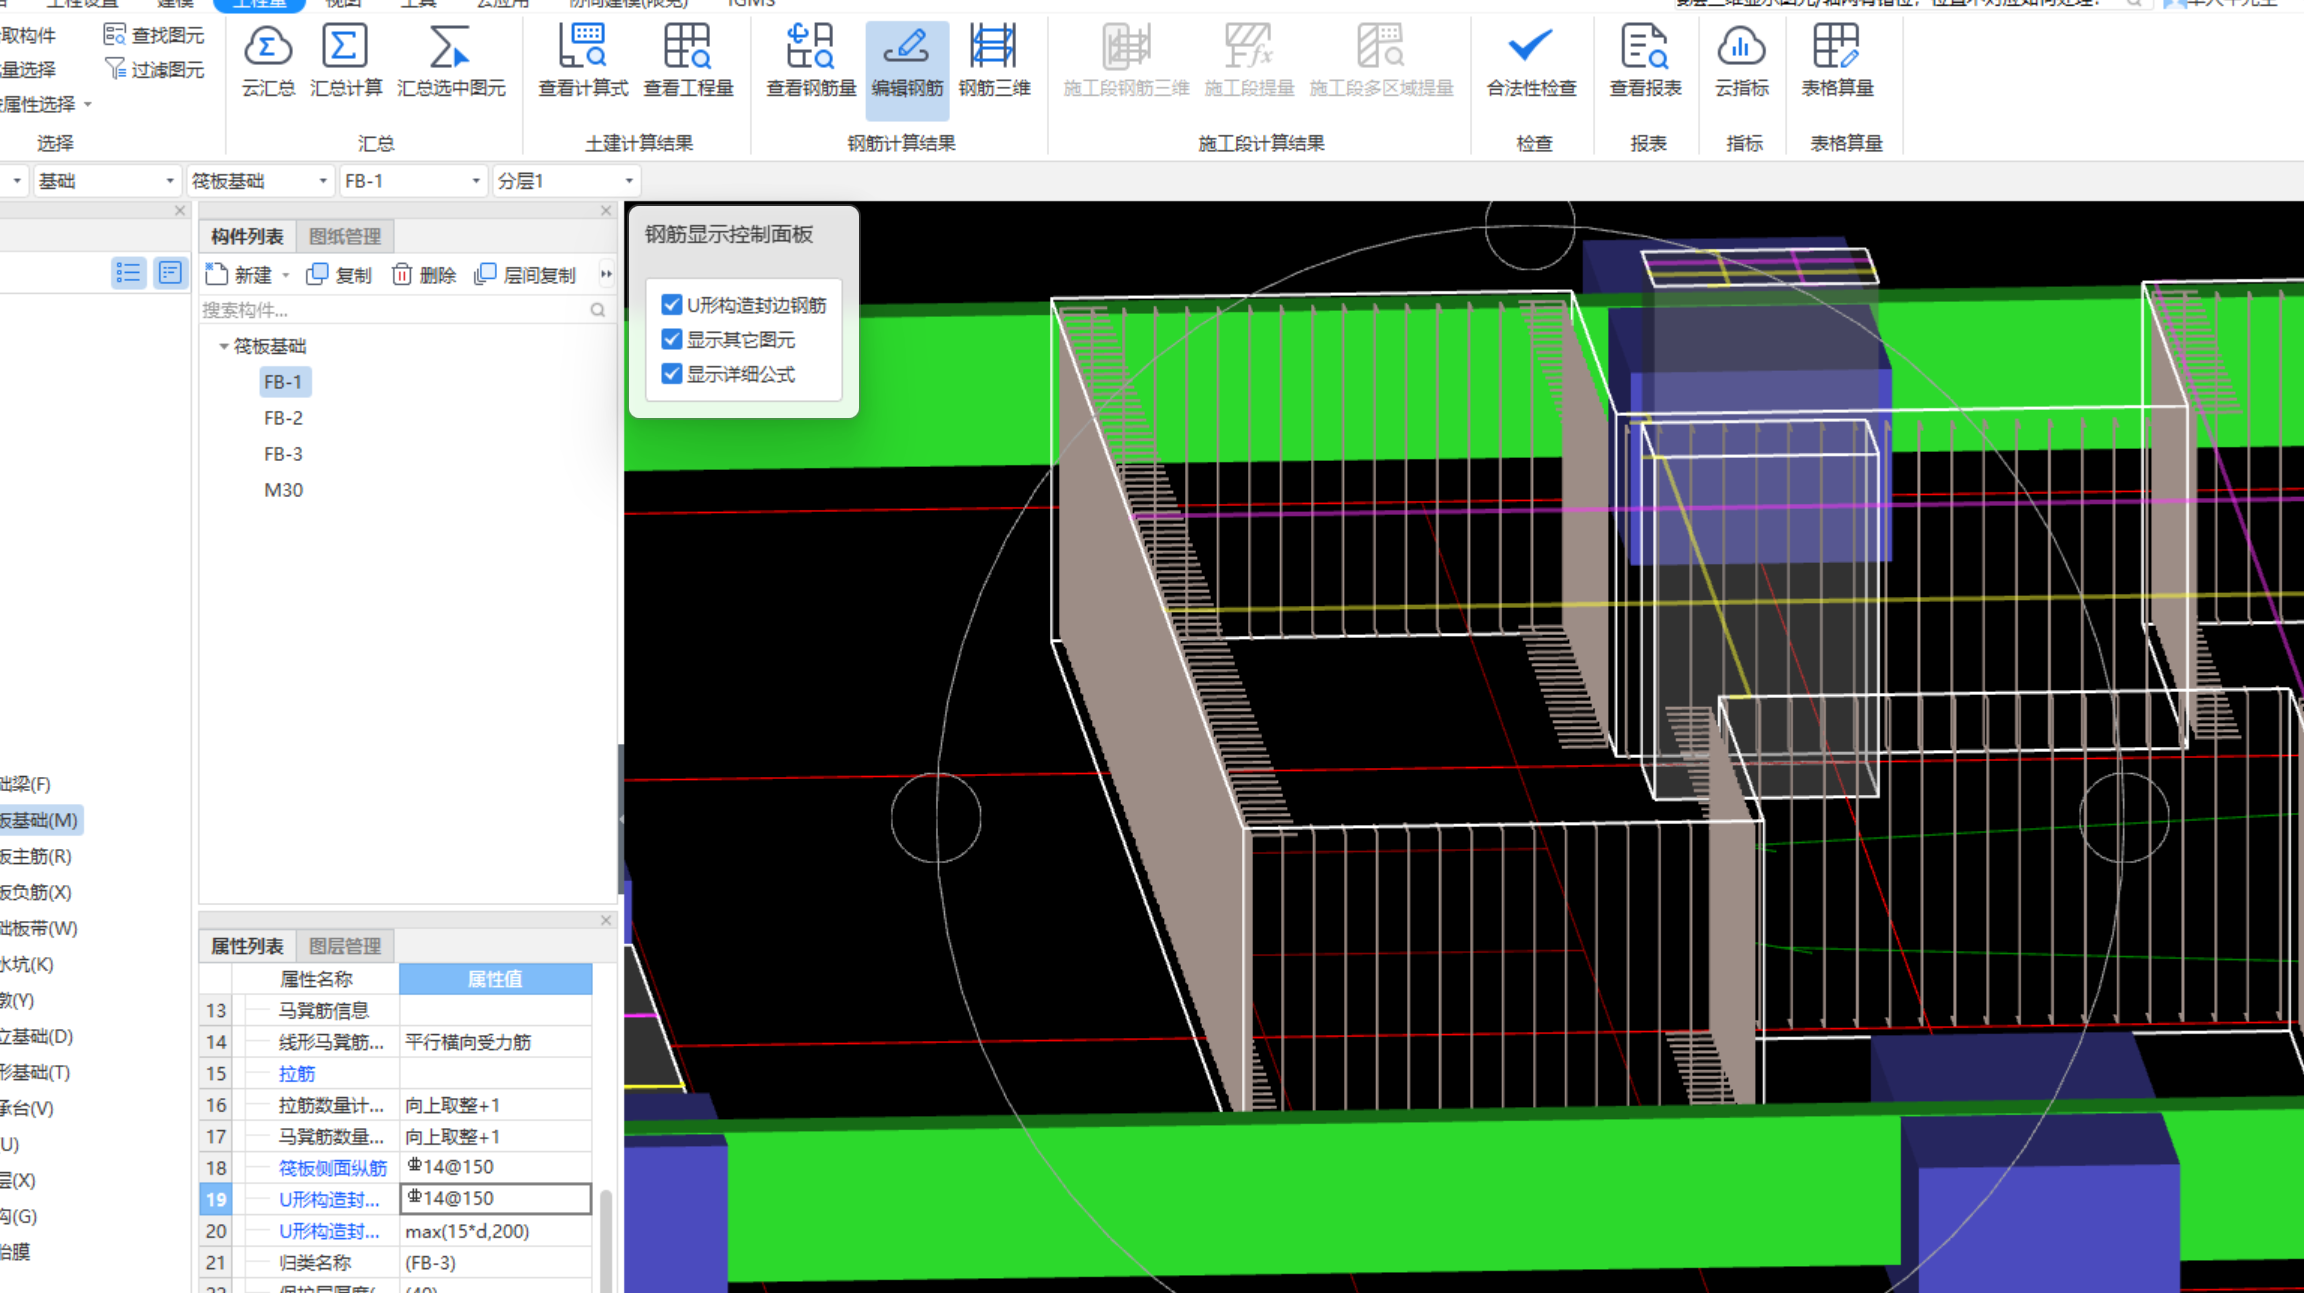Click max(15*d,200) value cell
The width and height of the screenshot is (2304, 1293).
pyautogui.click(x=495, y=1231)
